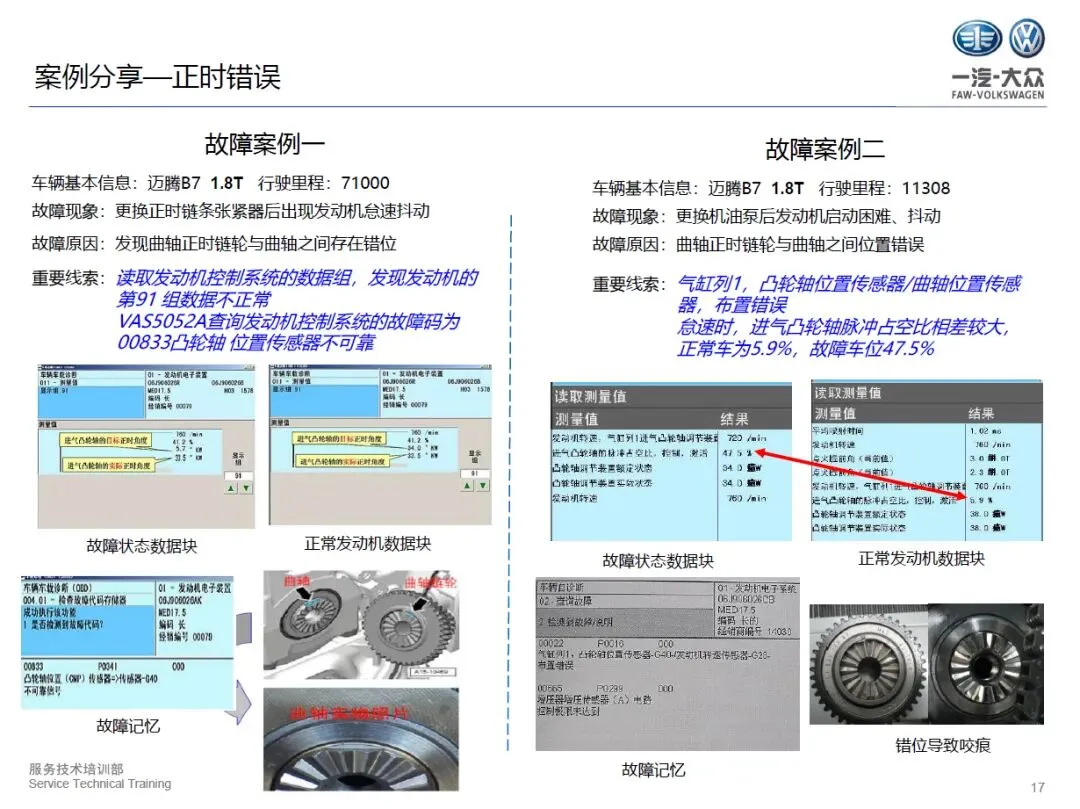This screenshot has height=809, width=1080.
Task: Select the blue text 00833凸轮轴 位置传感器不可靠
Action: coord(247,342)
